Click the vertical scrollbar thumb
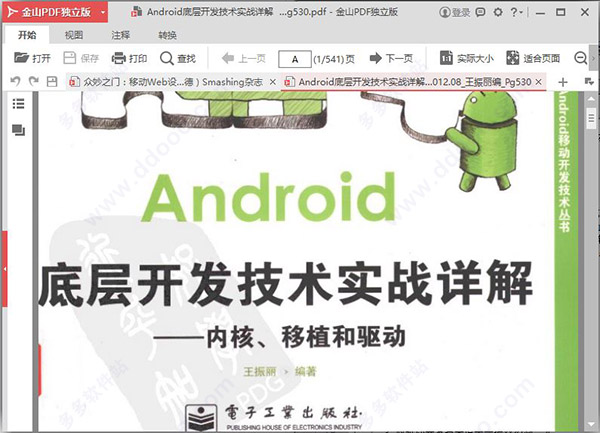600x433 pixels. click(592, 119)
